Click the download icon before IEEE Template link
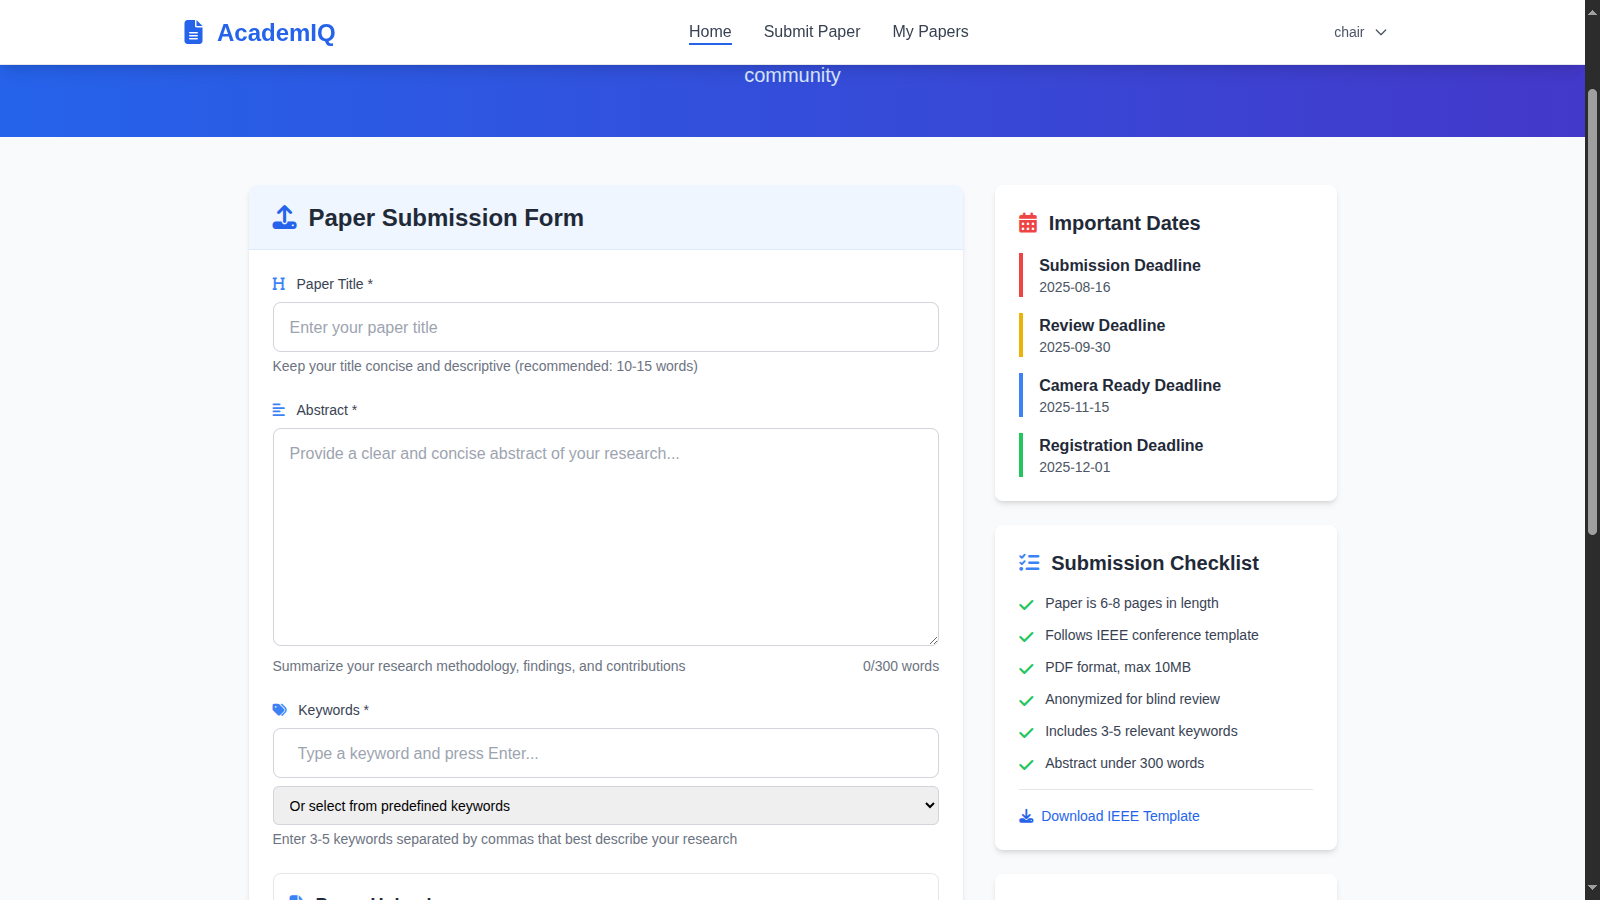The image size is (1600, 900). [1026, 816]
